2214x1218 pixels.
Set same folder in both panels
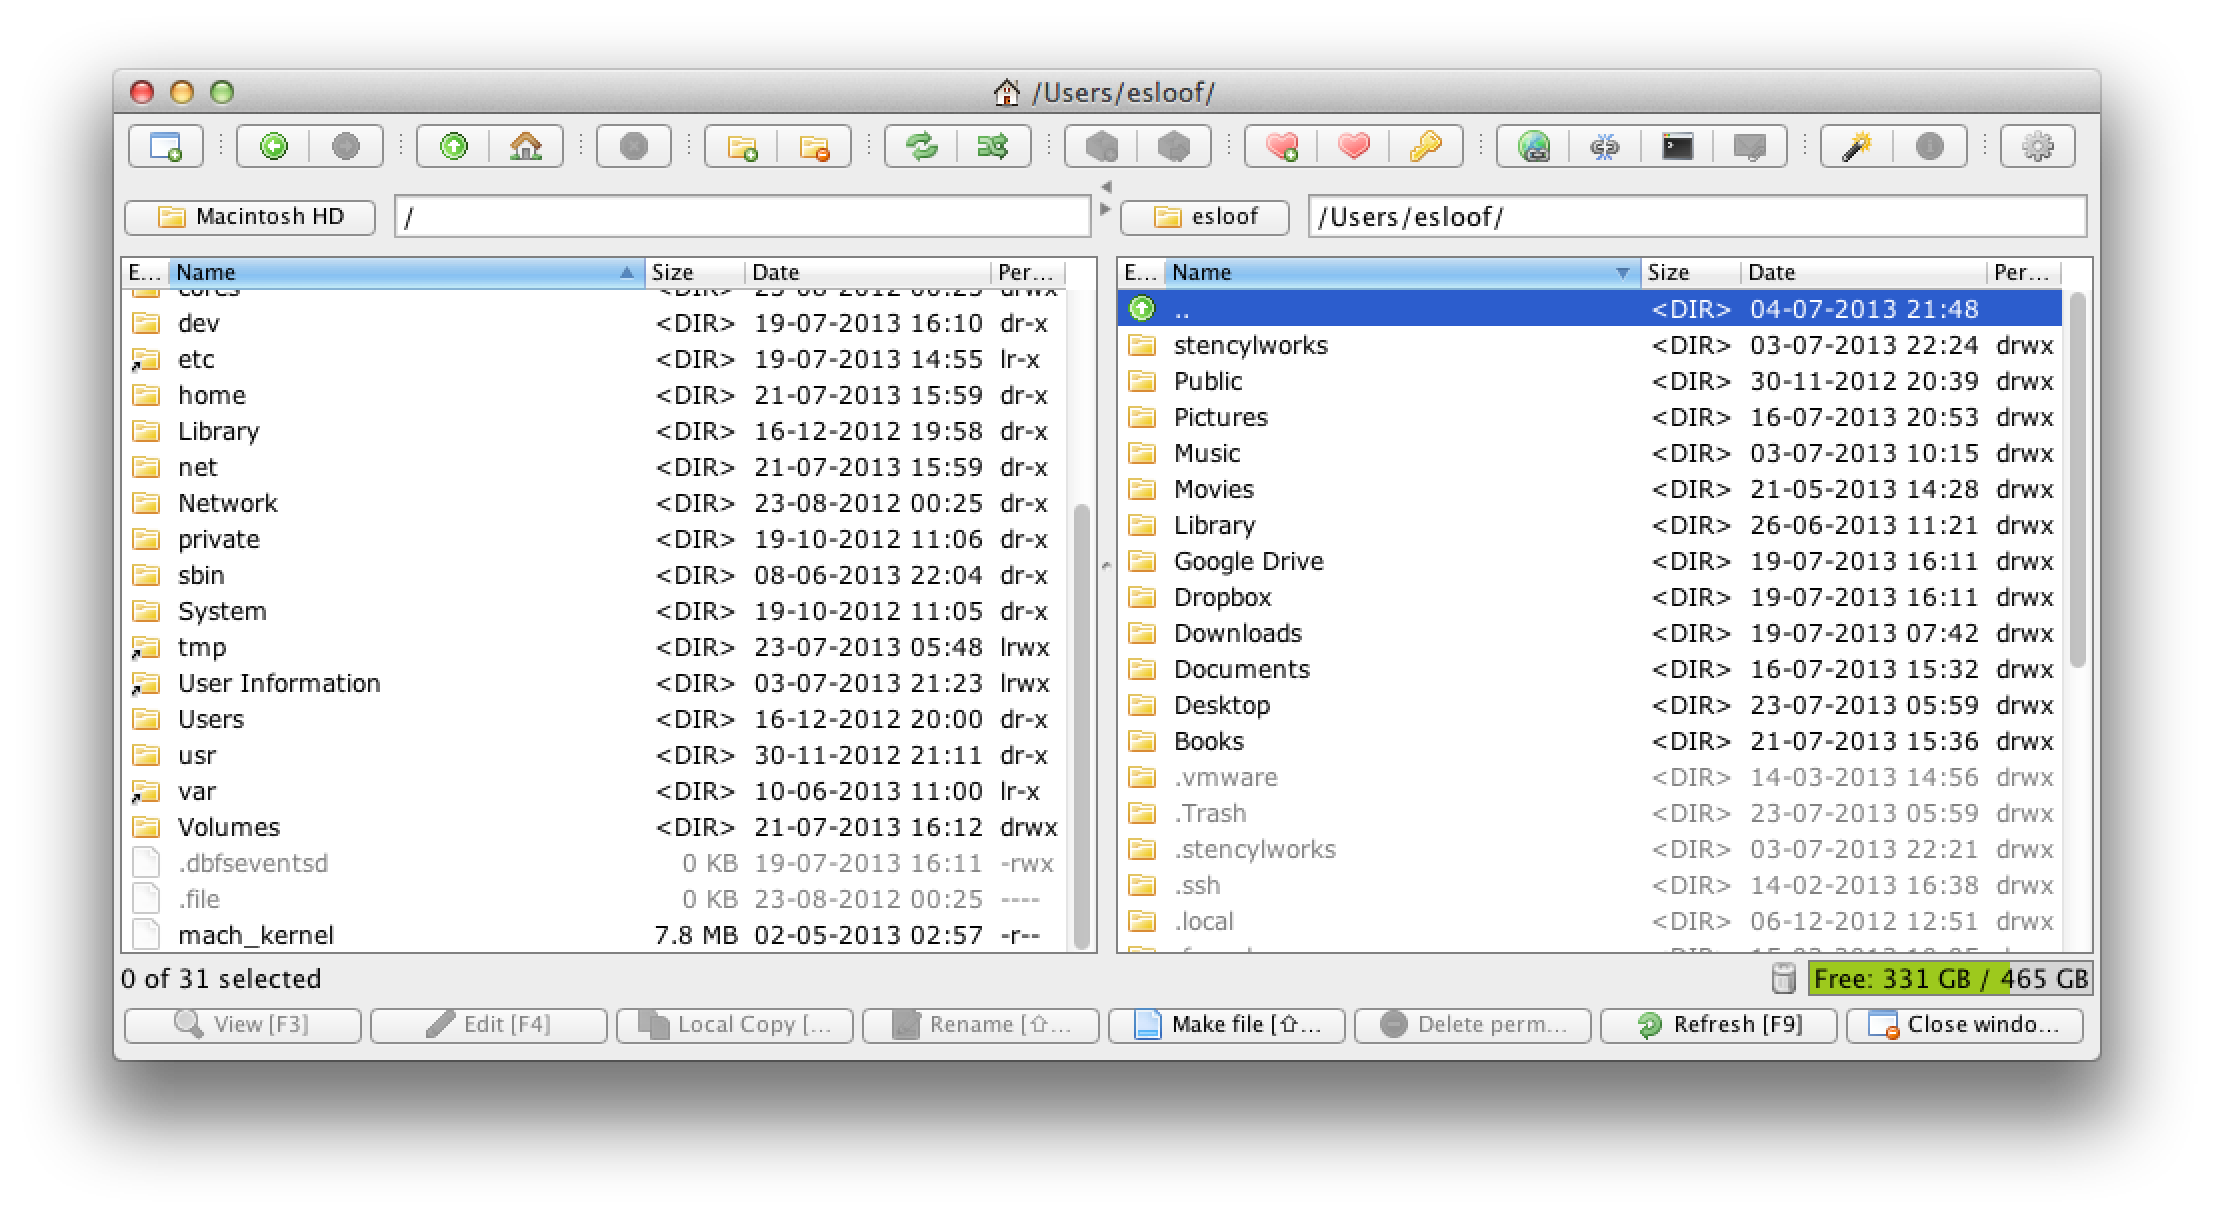coord(994,147)
